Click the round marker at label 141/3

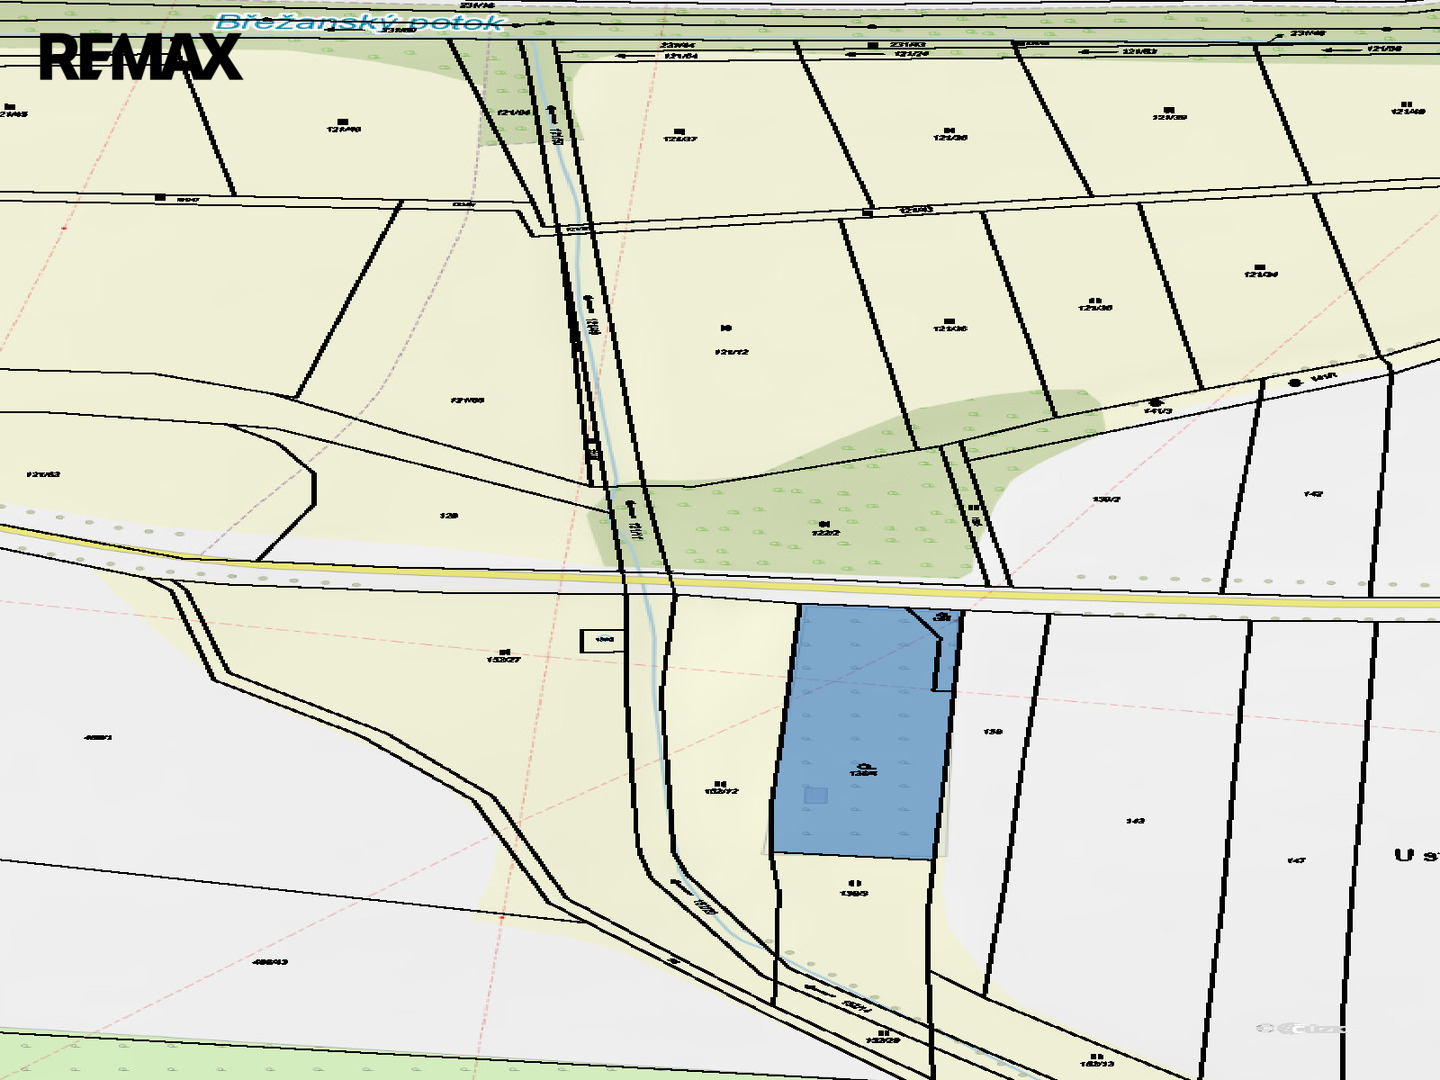tap(1157, 402)
